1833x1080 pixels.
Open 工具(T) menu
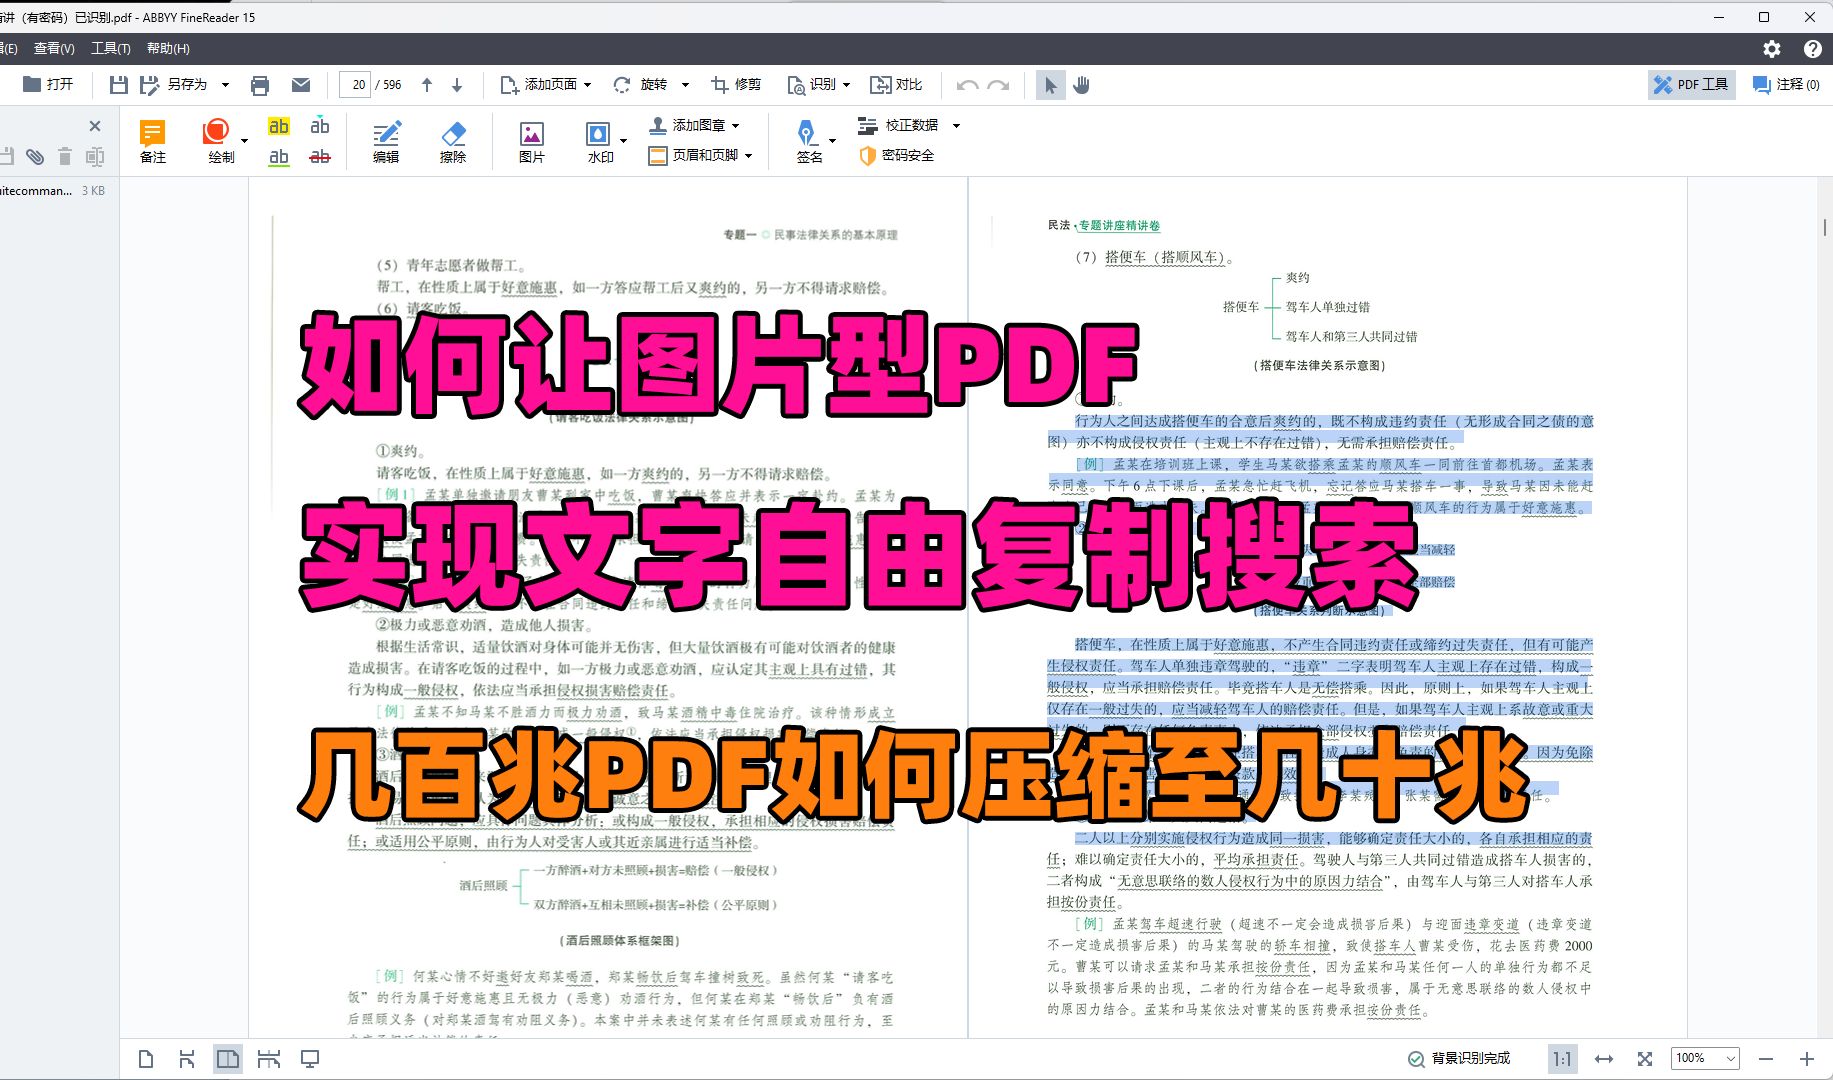tap(111, 48)
